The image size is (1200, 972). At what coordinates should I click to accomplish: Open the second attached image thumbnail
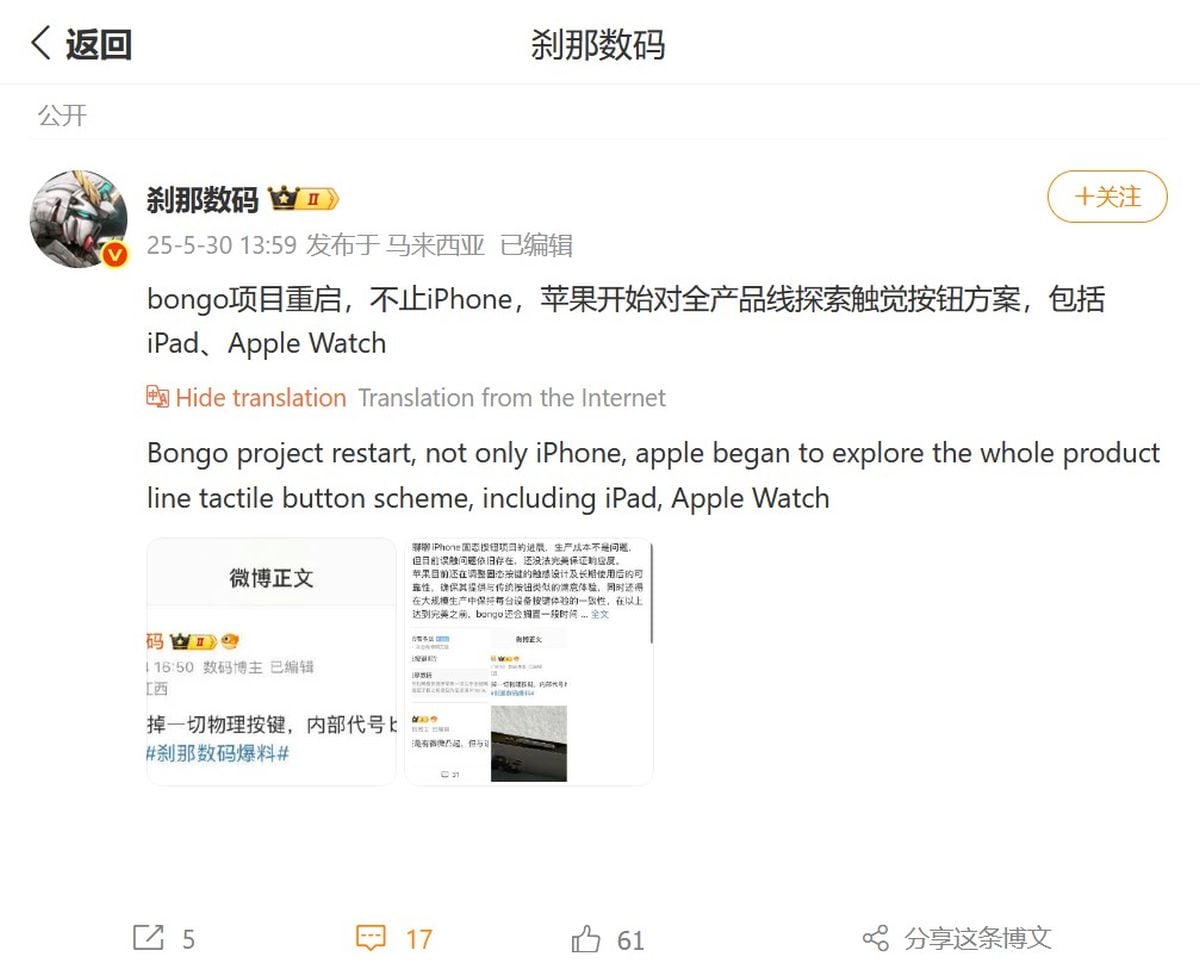(529, 661)
